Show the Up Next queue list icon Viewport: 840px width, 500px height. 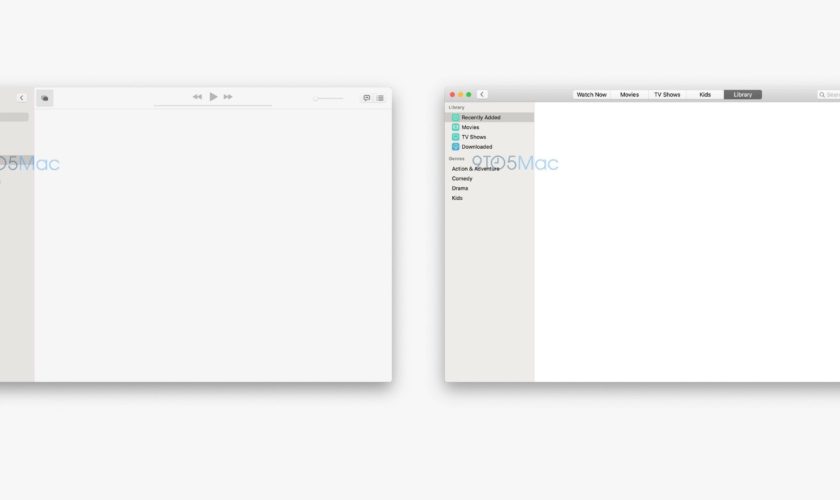click(380, 98)
